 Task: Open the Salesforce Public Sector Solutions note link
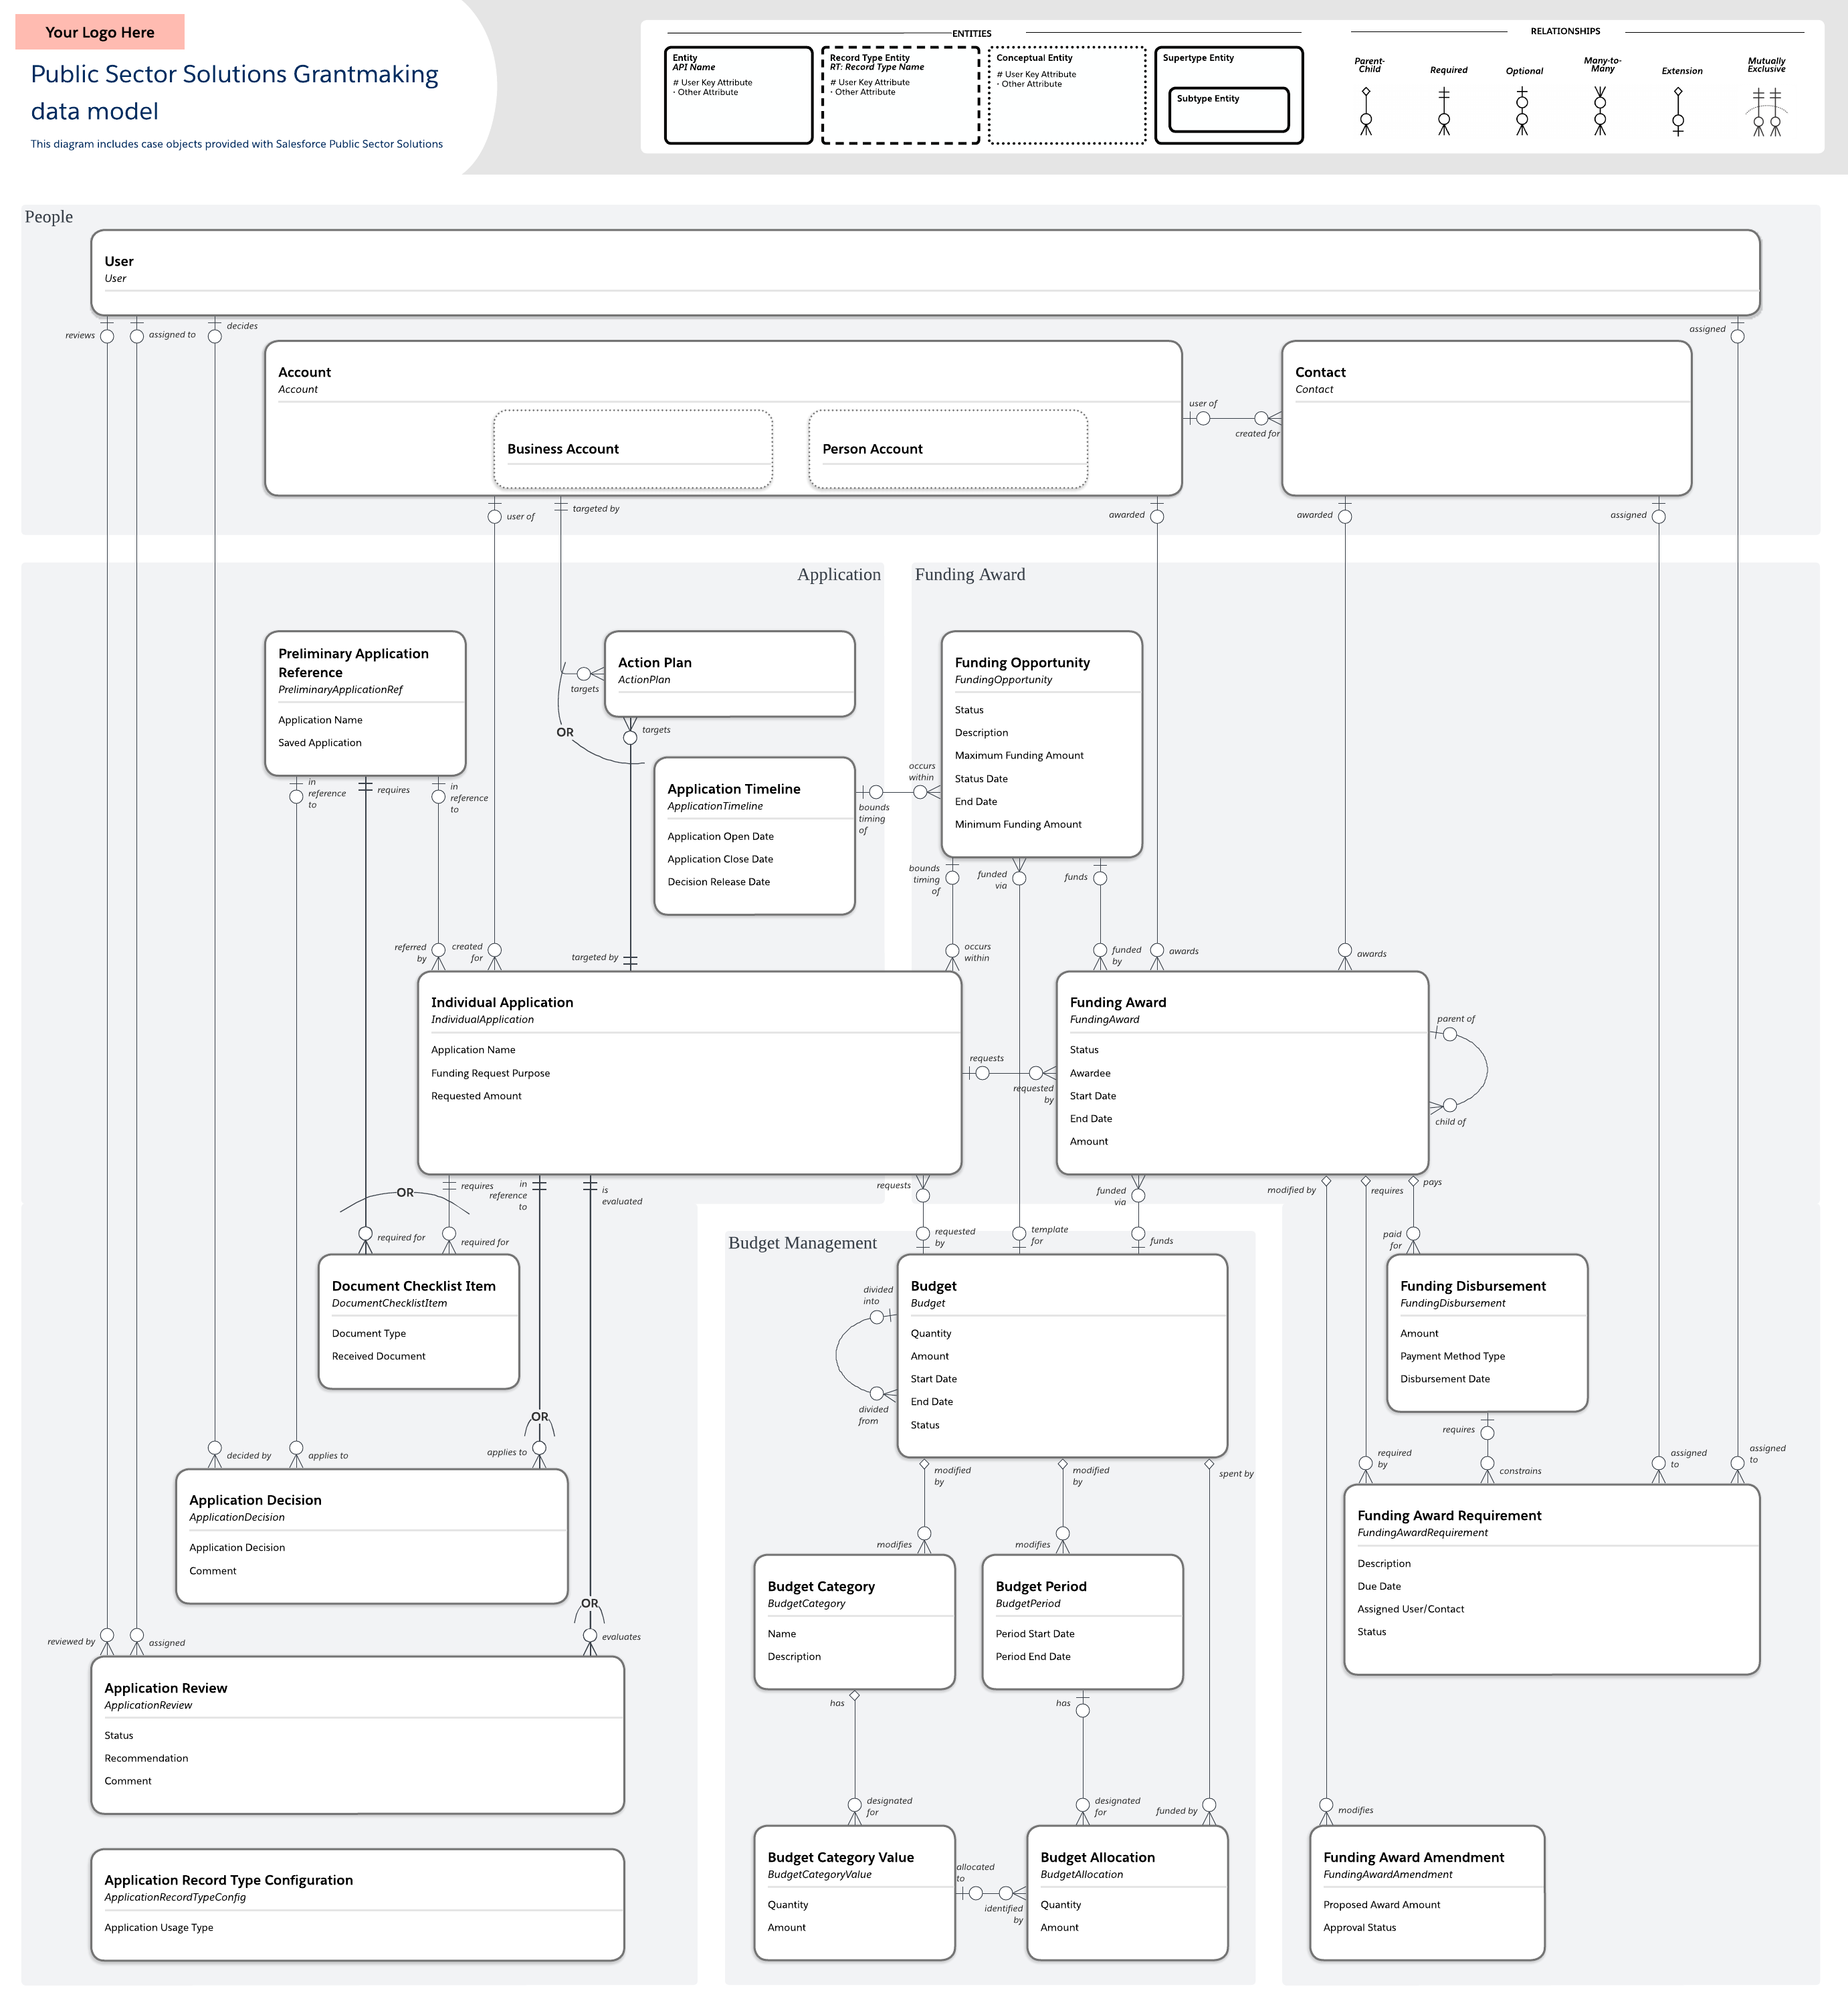pyautogui.click(x=237, y=144)
